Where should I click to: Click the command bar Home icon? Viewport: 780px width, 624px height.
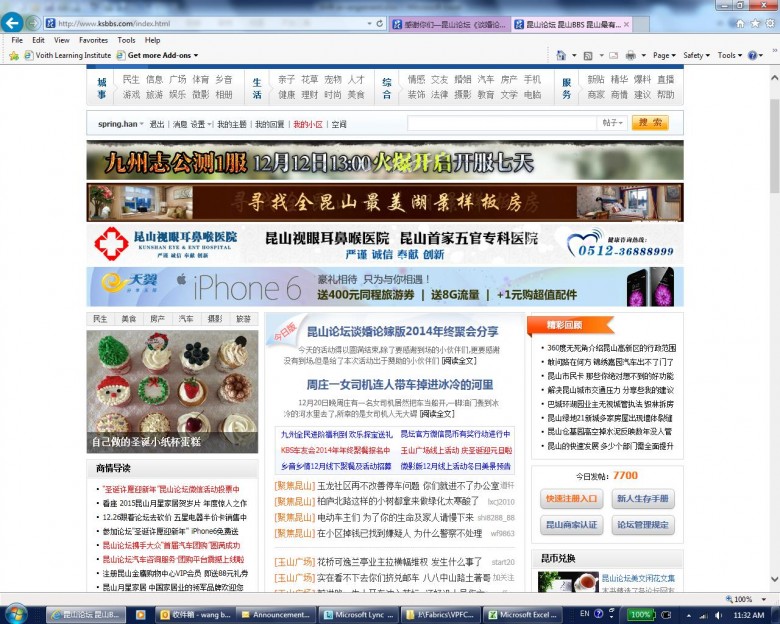[561, 55]
